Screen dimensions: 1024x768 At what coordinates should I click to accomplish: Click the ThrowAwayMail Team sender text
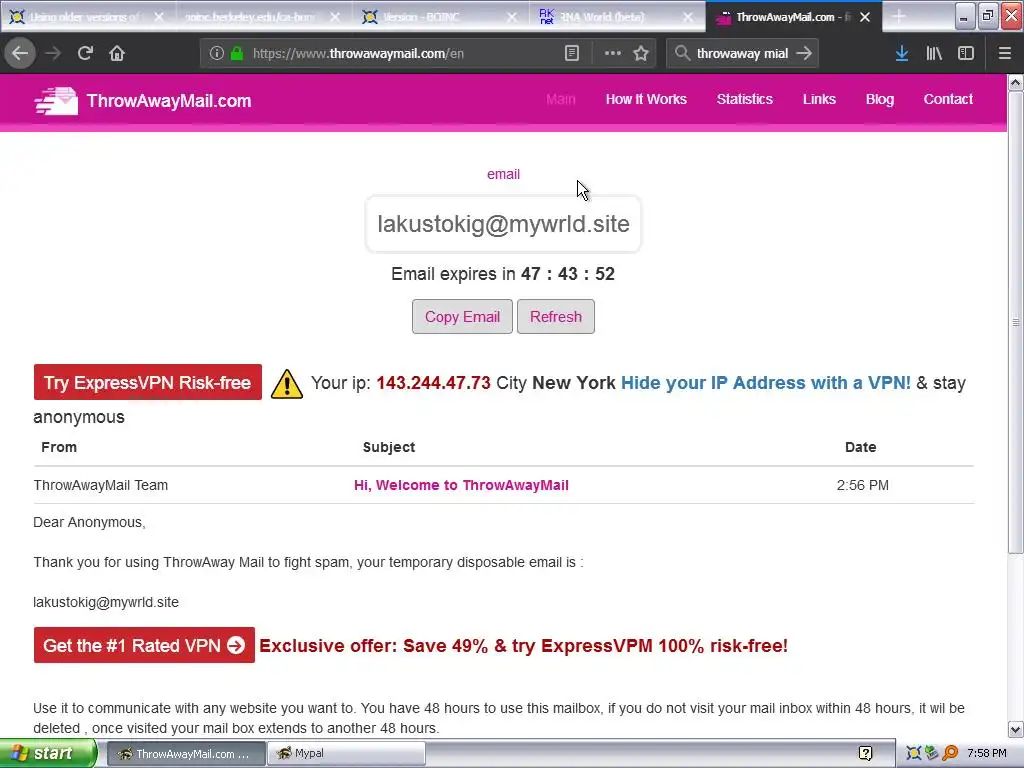click(x=101, y=485)
